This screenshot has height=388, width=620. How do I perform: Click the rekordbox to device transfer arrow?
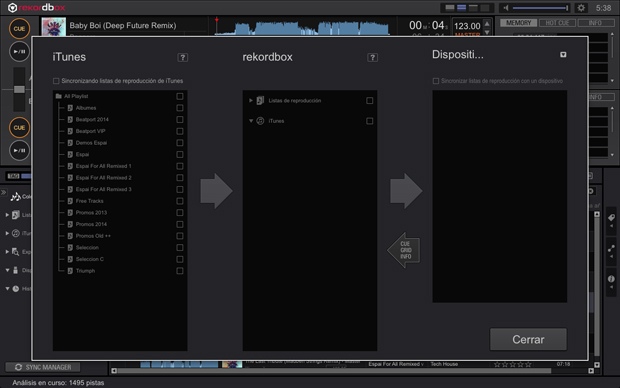(406, 191)
